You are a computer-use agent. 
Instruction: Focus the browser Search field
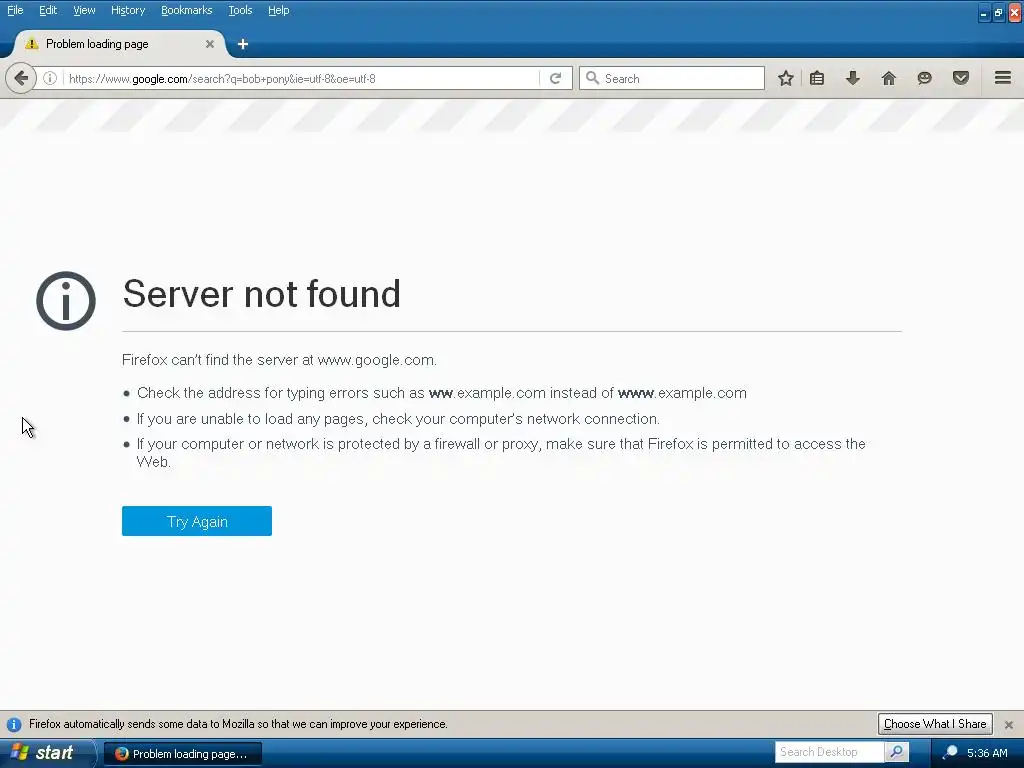672,78
